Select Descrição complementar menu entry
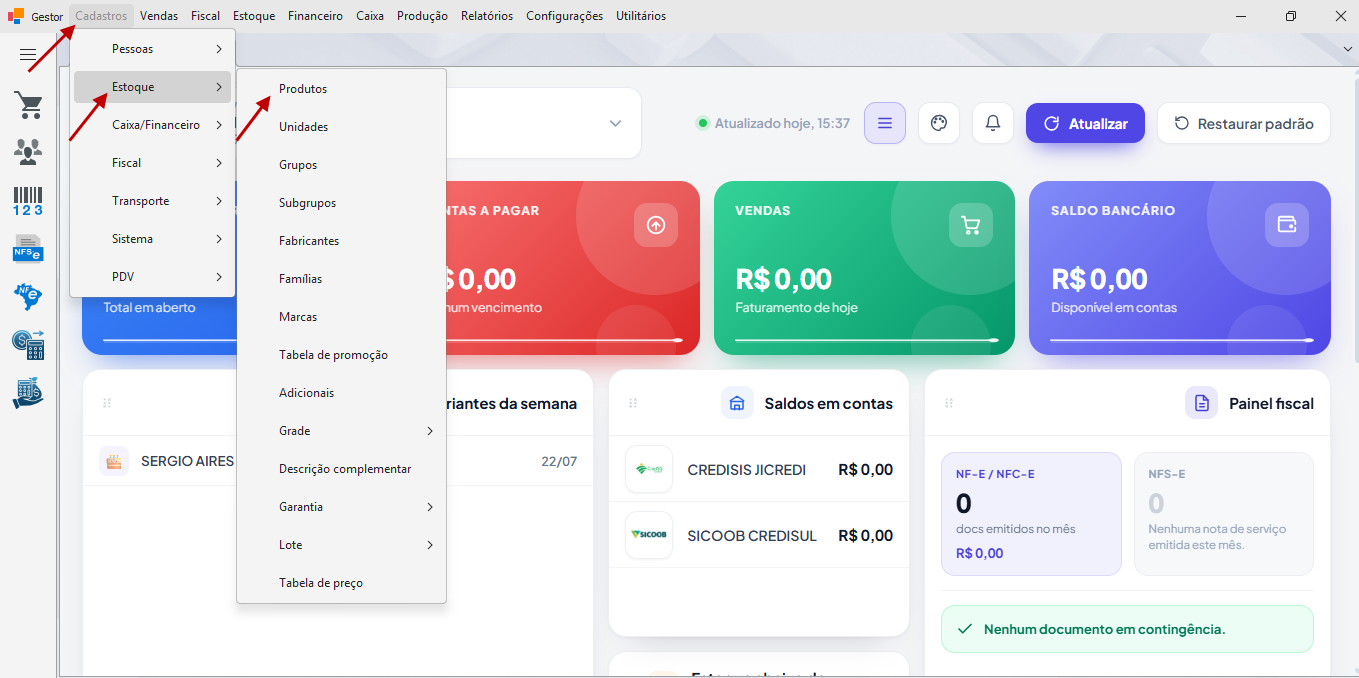The width and height of the screenshot is (1359, 678). point(341,469)
